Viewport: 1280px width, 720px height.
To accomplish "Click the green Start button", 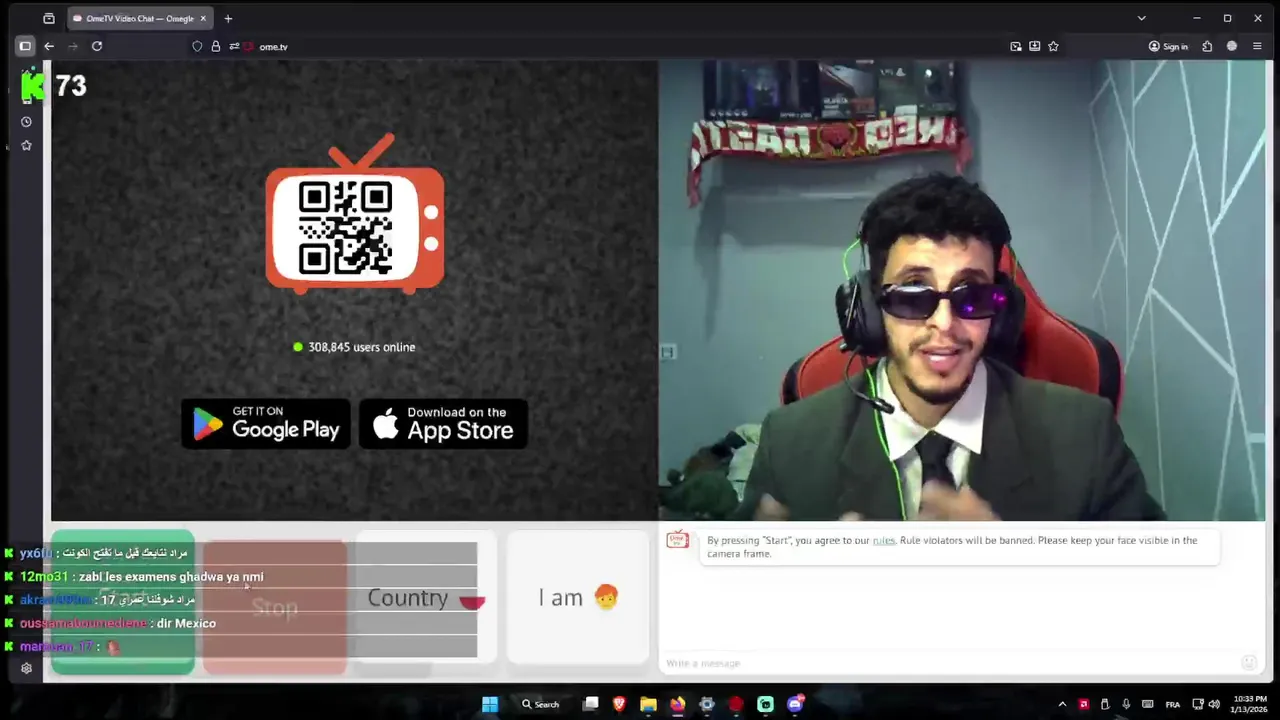I will tap(123, 602).
